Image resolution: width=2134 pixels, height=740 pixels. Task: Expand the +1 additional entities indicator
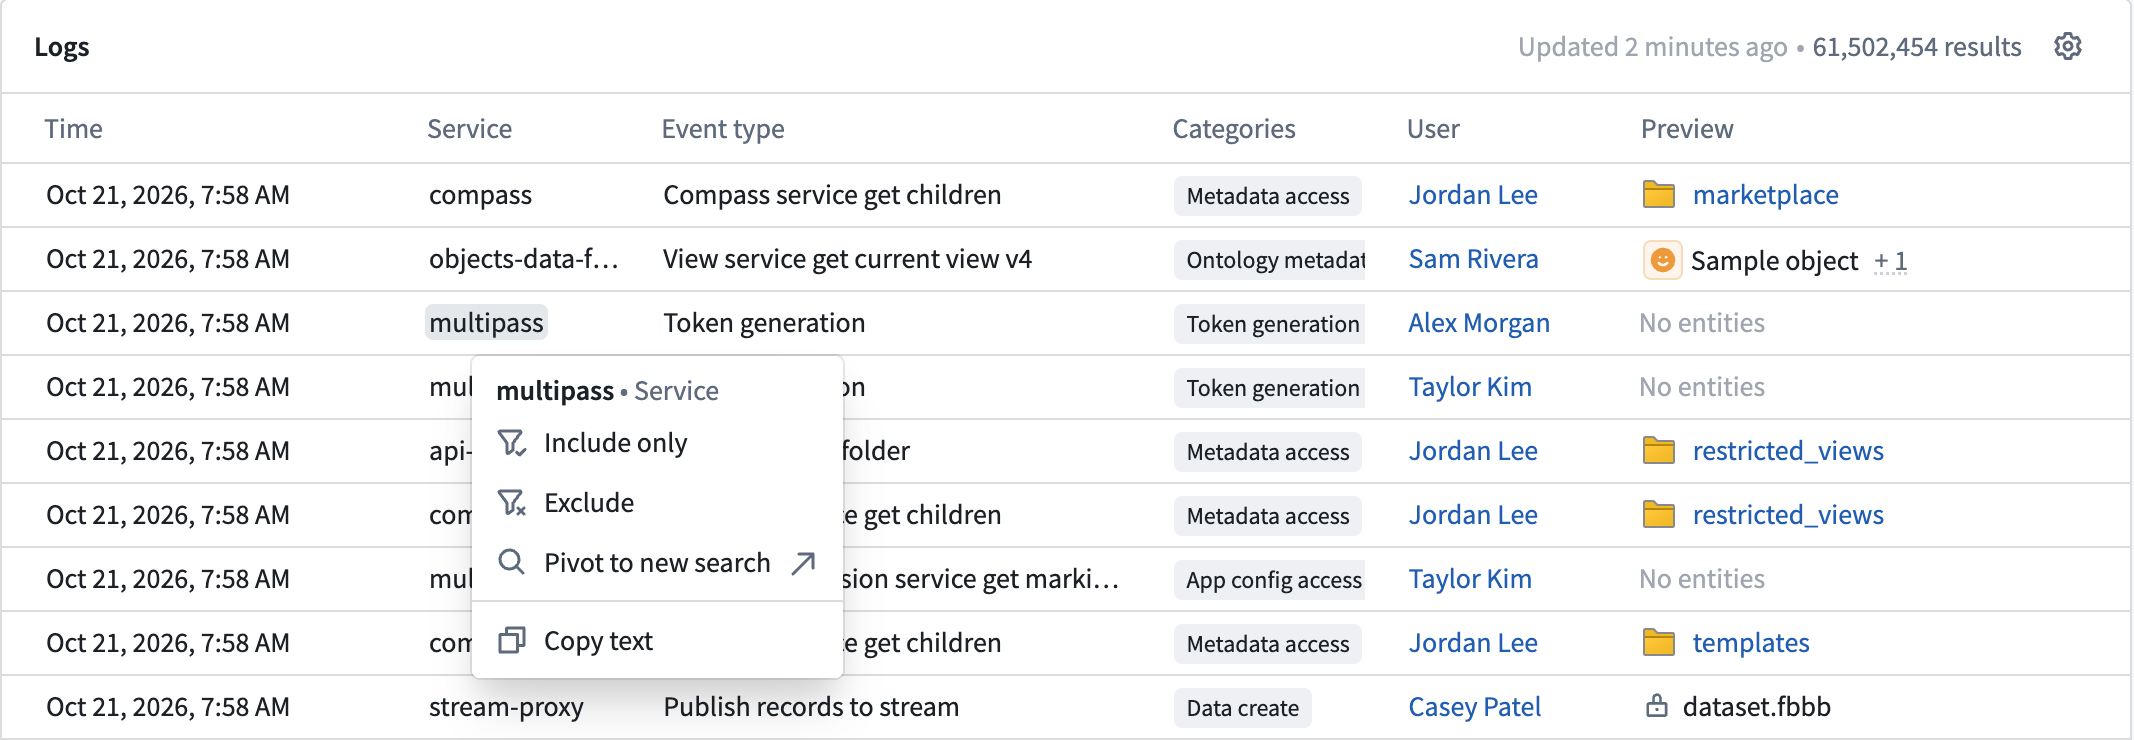click(x=1890, y=261)
